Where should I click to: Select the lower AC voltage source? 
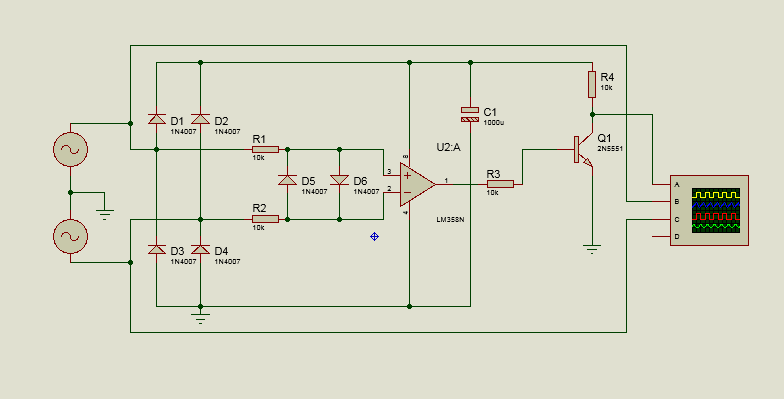[x=70, y=236]
